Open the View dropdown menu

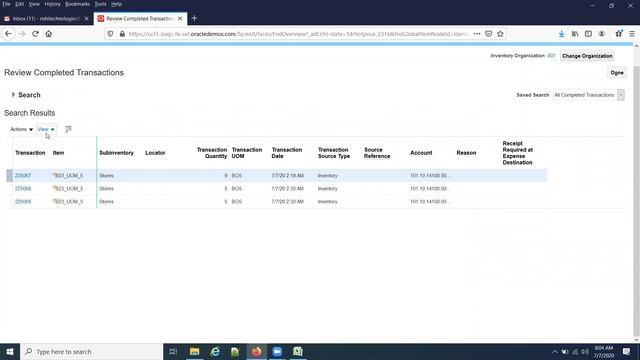(x=46, y=129)
